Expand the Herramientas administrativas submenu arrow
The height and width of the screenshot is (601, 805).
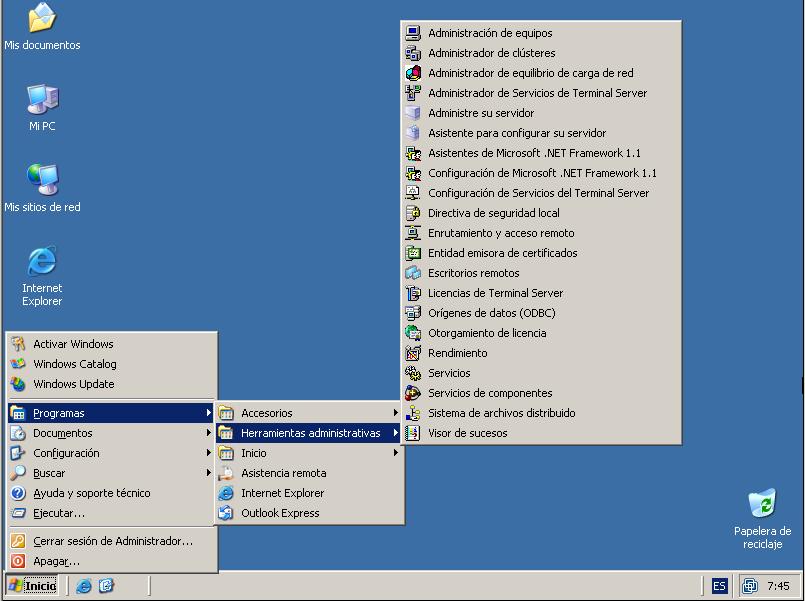point(396,433)
